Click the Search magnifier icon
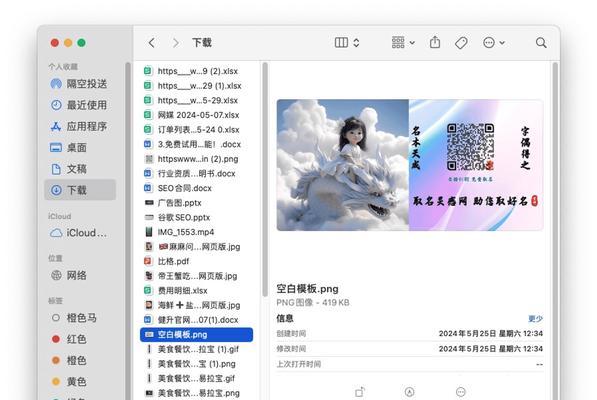Screen dimensions: 597x400 [541, 43]
